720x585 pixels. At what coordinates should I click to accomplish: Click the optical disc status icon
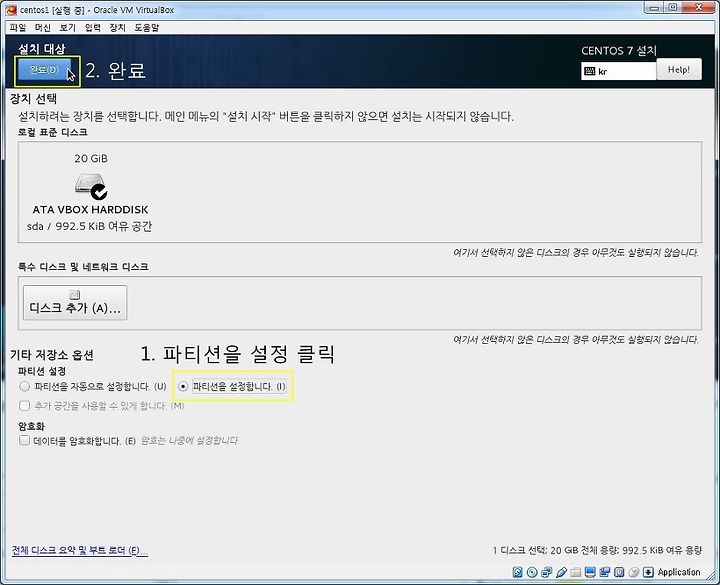click(x=532, y=572)
